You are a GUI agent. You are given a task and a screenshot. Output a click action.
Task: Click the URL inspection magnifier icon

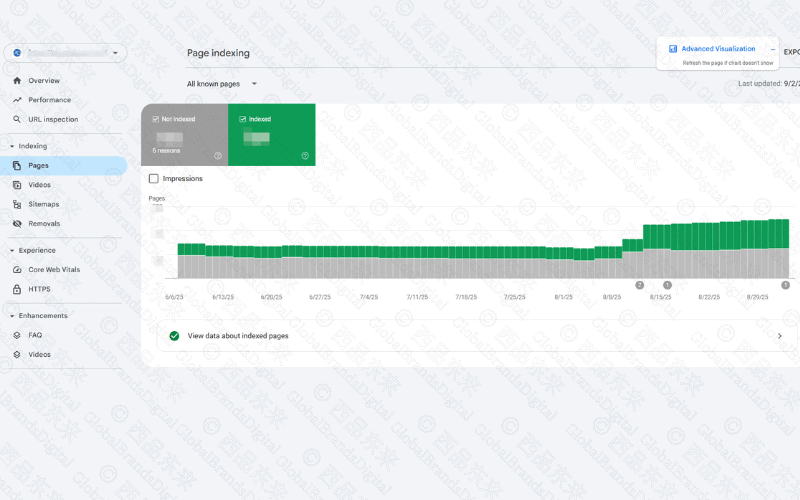tap(17, 119)
